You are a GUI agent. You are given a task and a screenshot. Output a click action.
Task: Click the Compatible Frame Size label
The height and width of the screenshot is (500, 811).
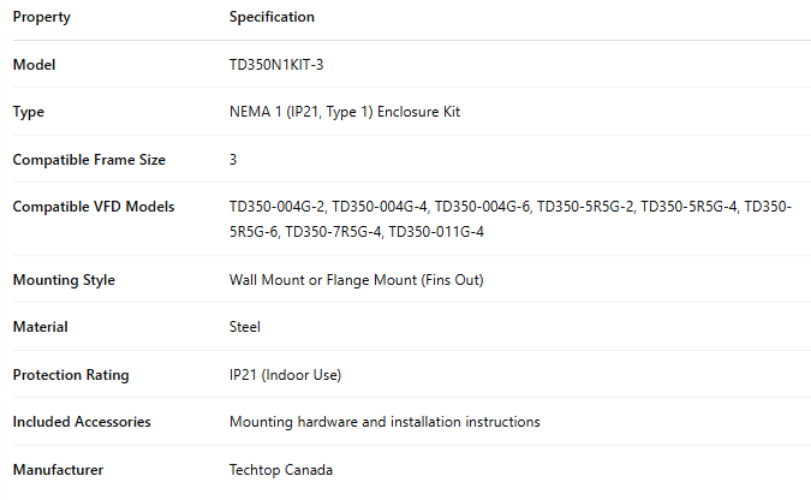(89, 160)
